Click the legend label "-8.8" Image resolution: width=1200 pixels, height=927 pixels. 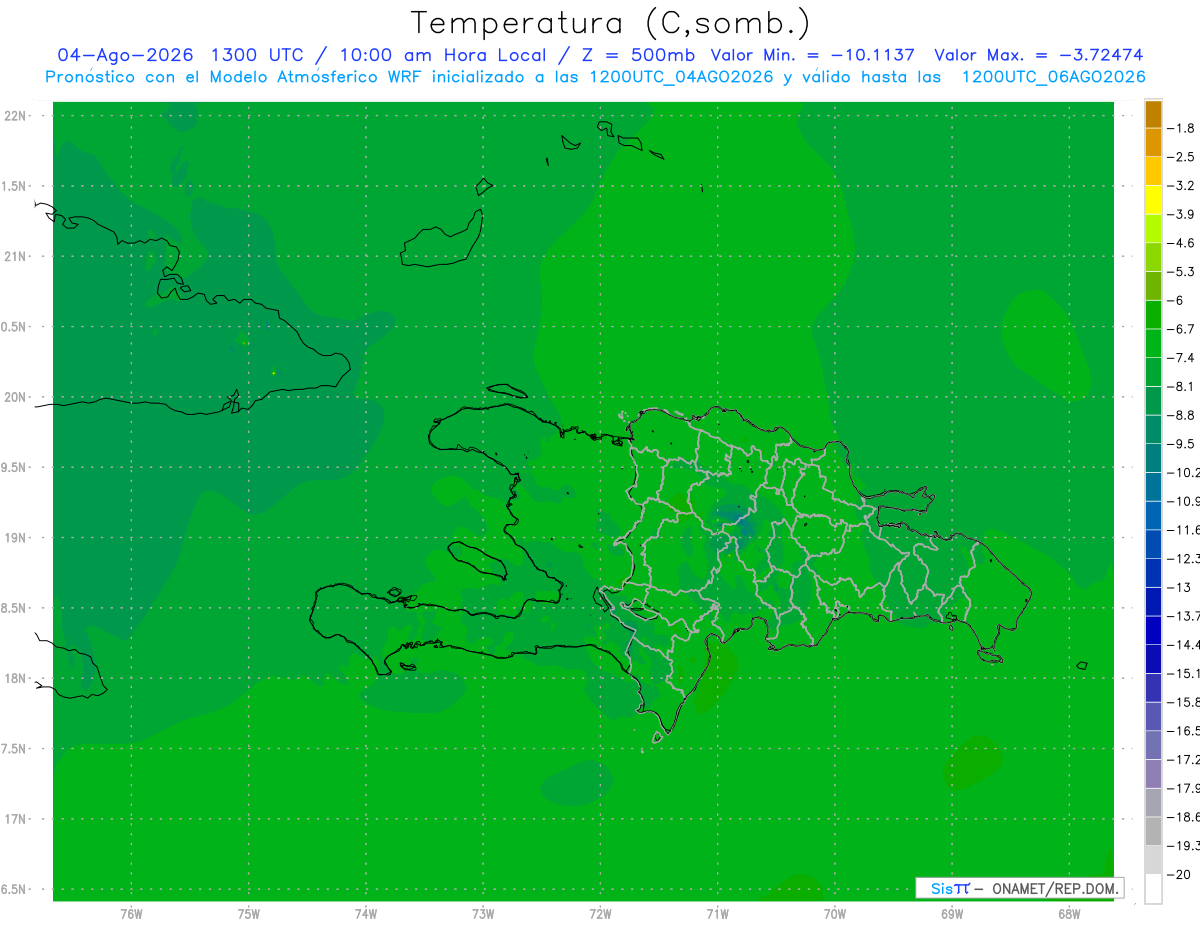(1182, 415)
